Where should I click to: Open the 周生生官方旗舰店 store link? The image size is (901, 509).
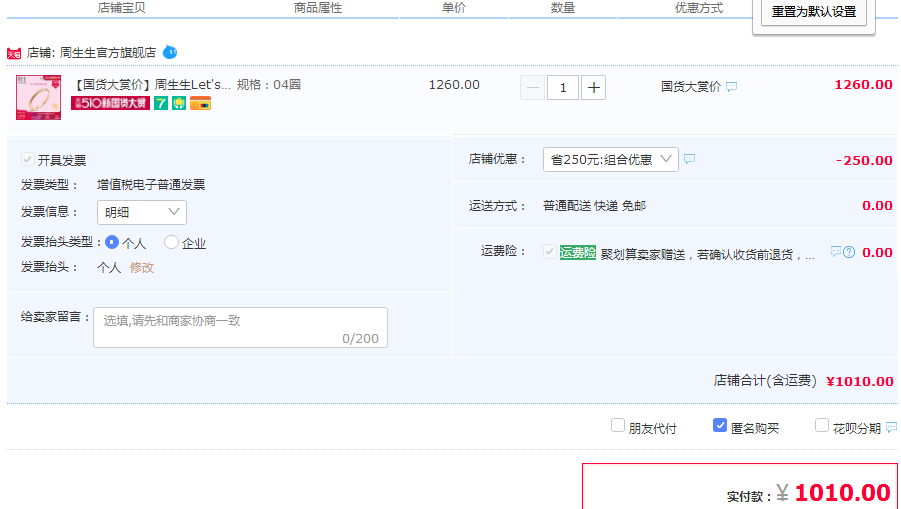pyautogui.click(x=108, y=53)
